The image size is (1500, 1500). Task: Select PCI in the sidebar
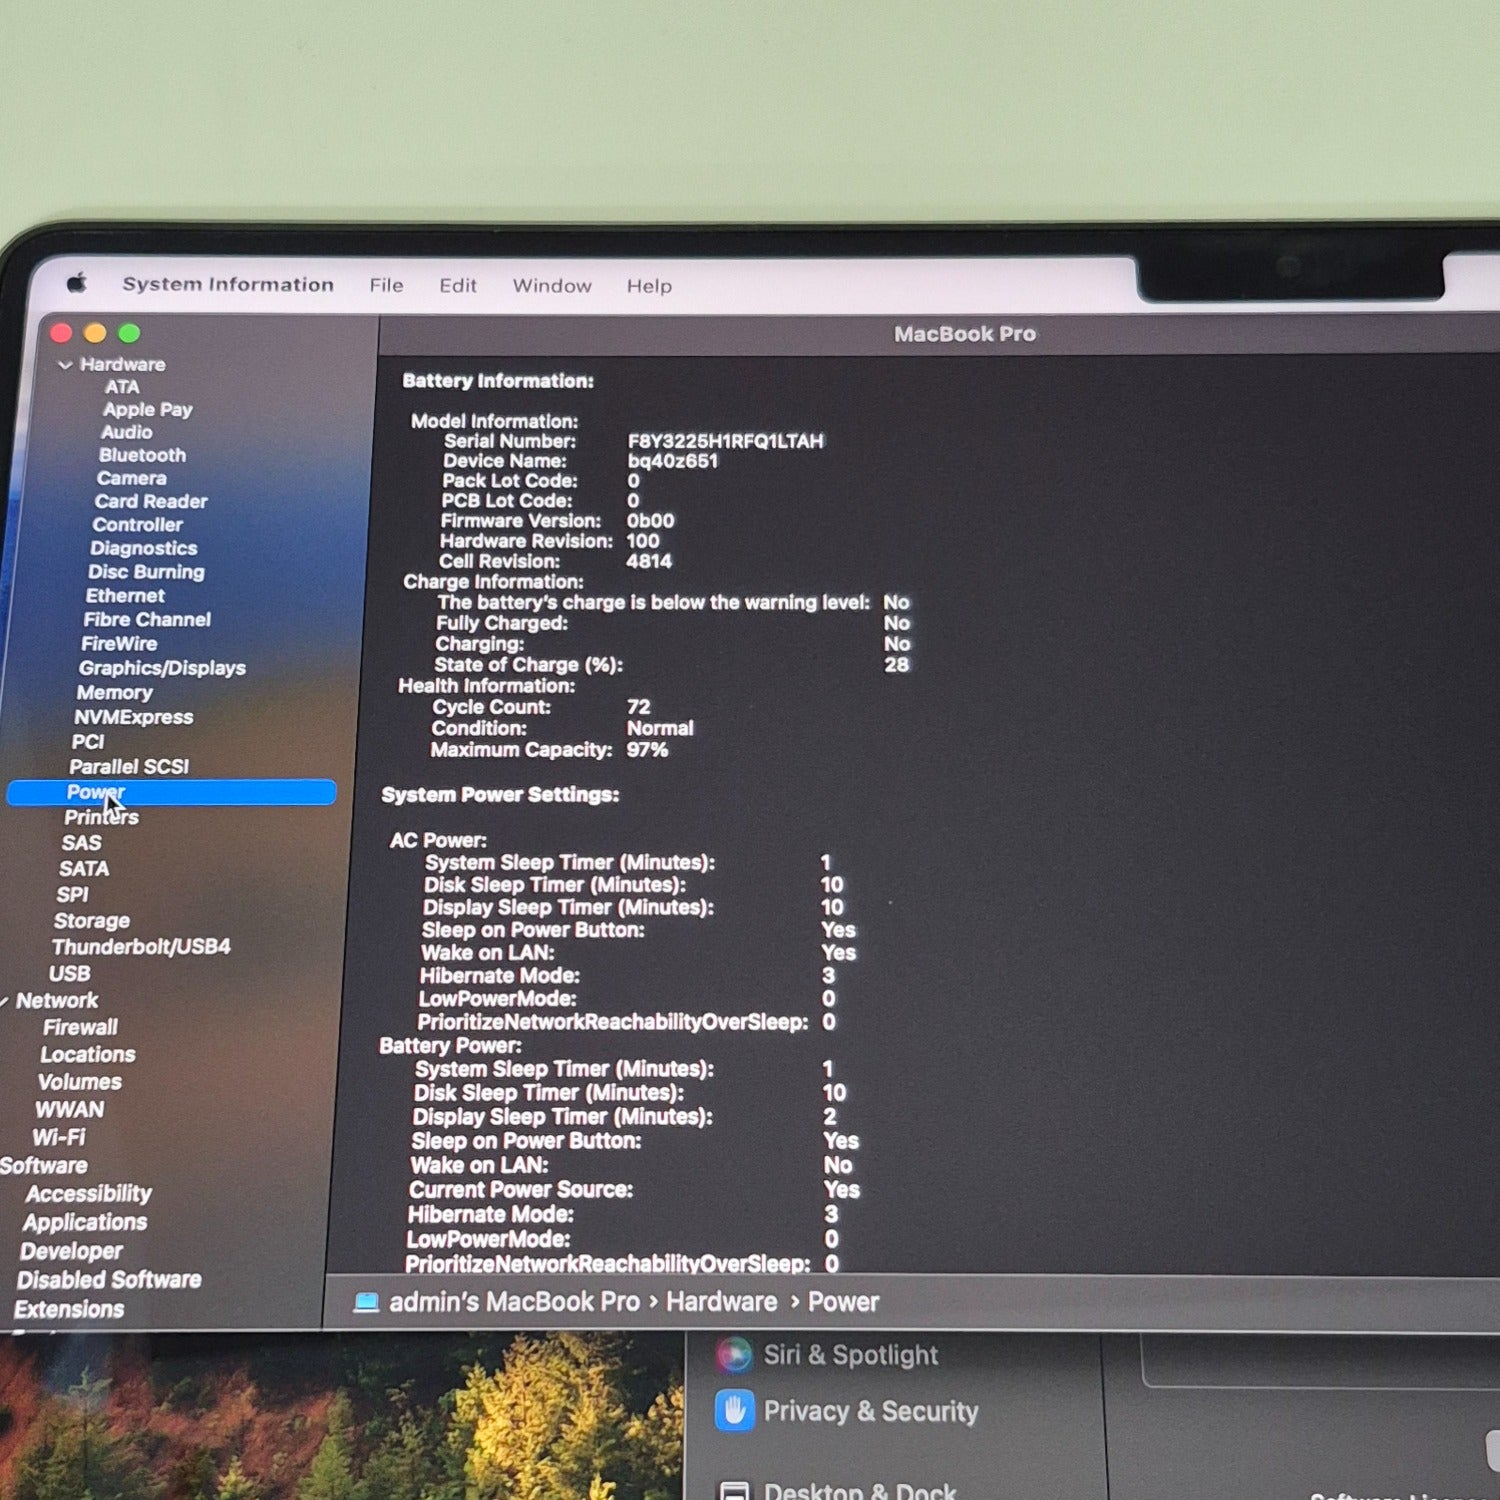88,742
